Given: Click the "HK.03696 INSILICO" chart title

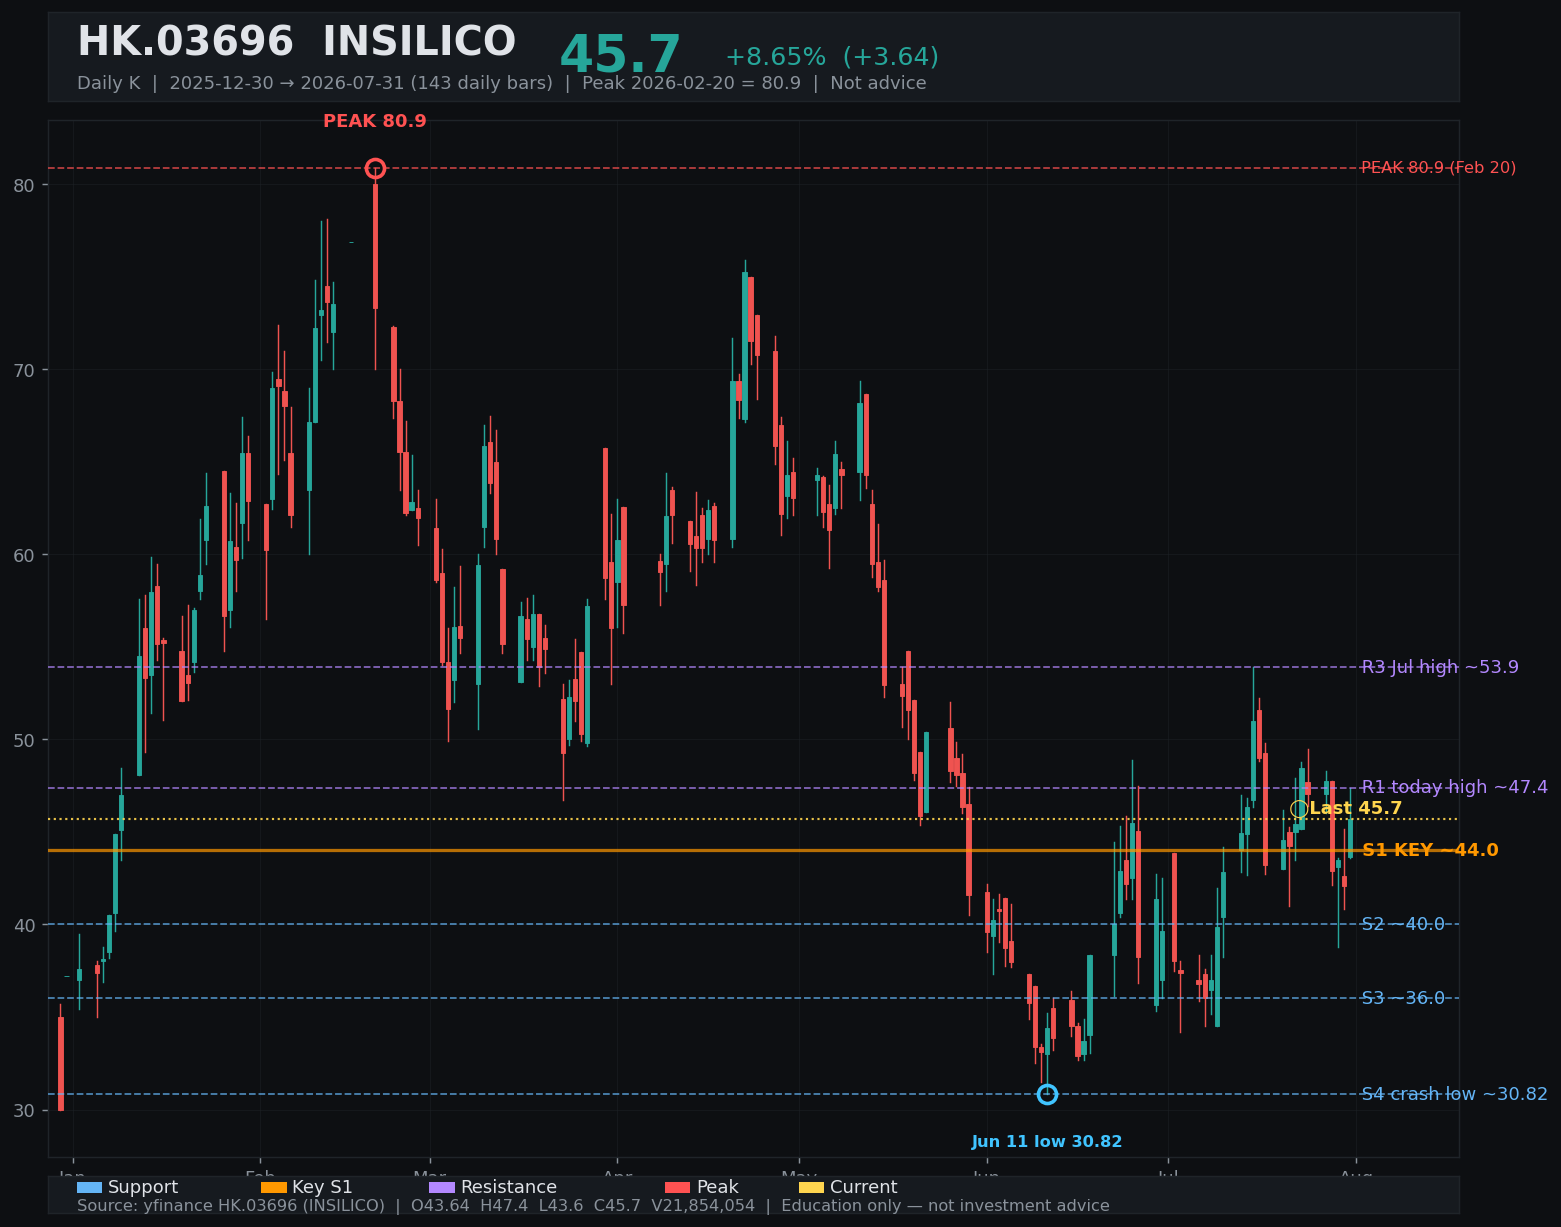Looking at the screenshot, I should pos(297,42).
